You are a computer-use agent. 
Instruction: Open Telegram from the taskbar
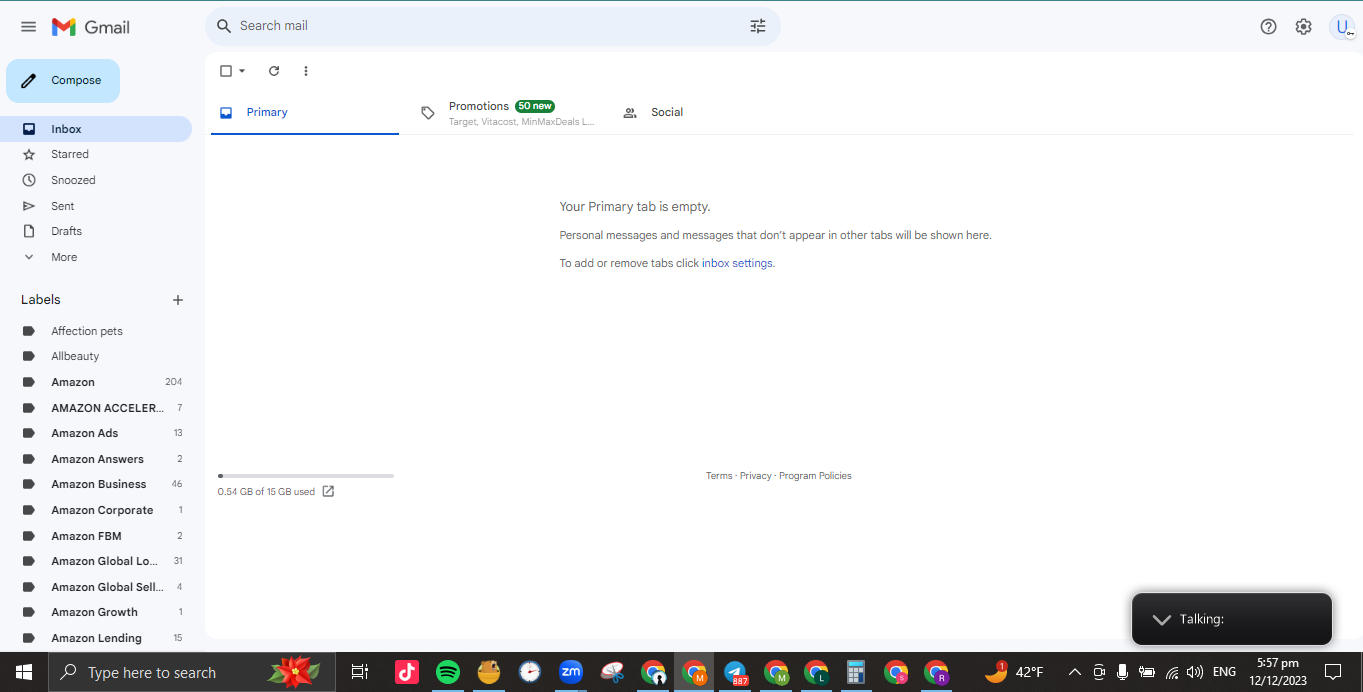coord(735,672)
